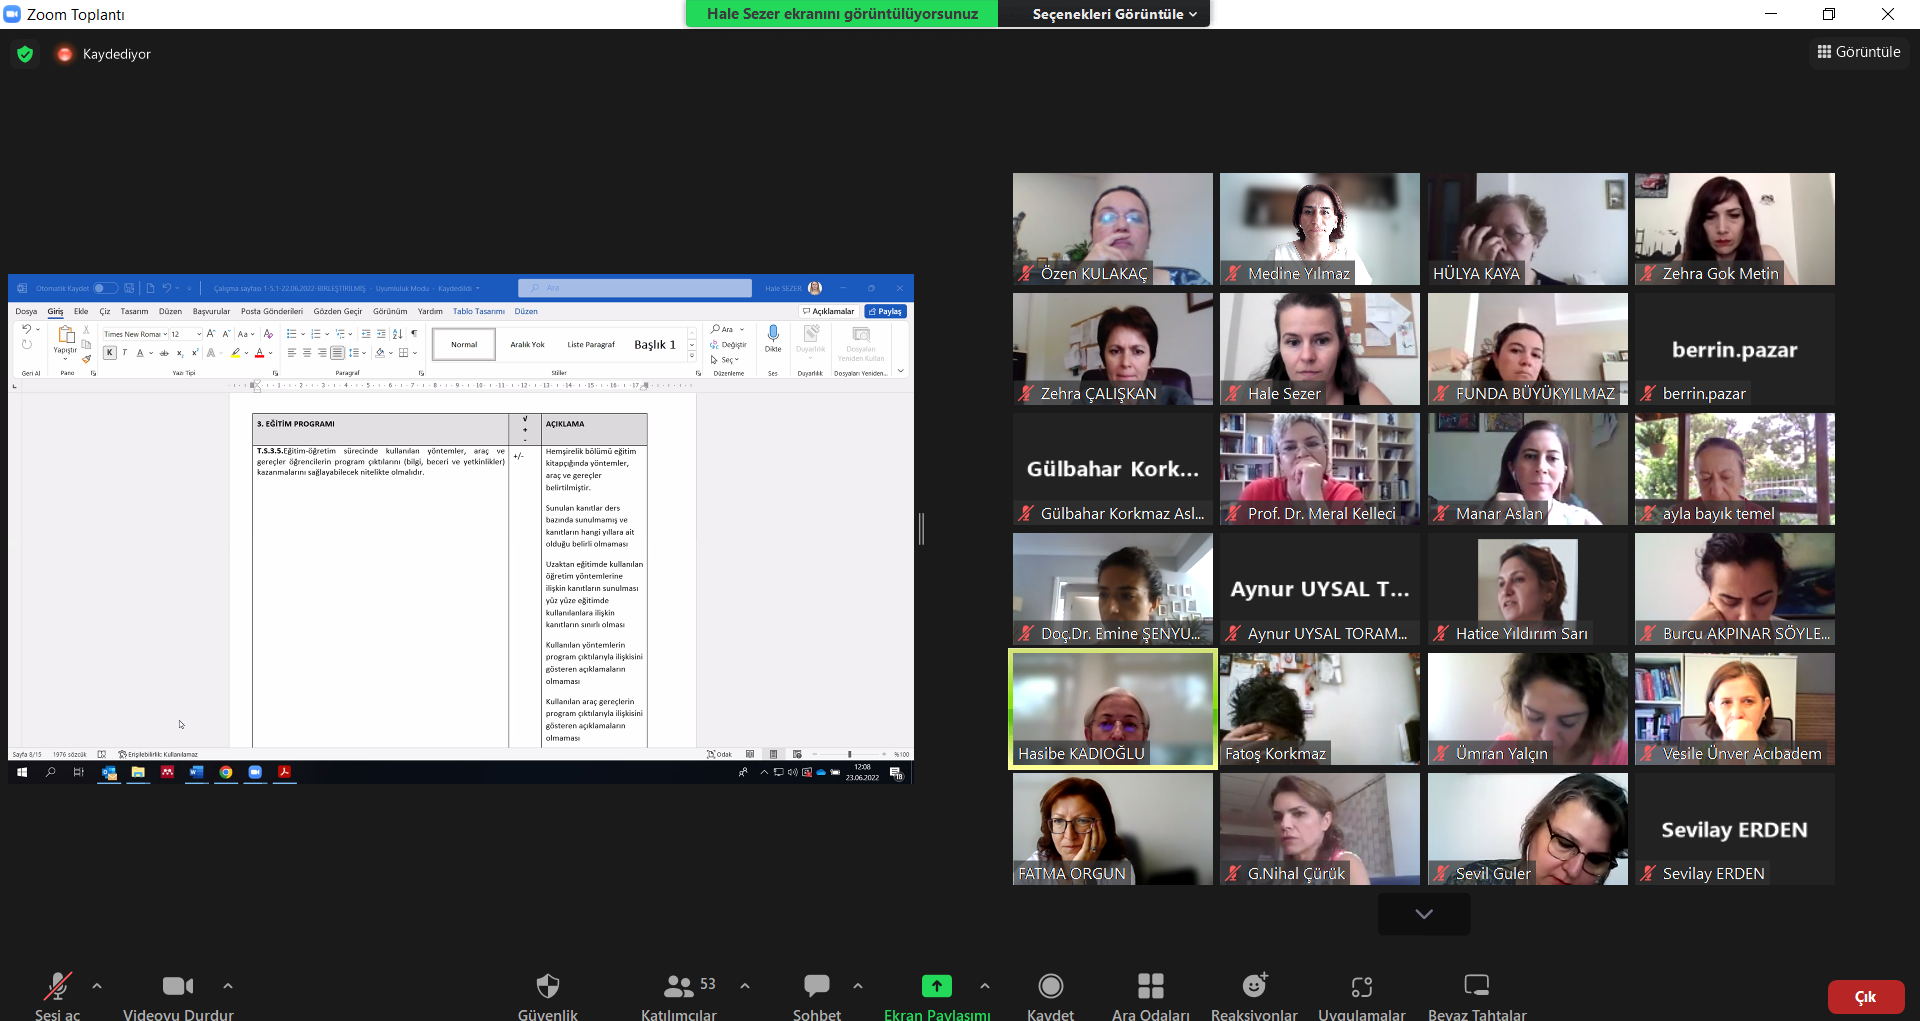Show next page of participant videos
Image resolution: width=1920 pixels, height=1021 pixels.
coord(1424,914)
